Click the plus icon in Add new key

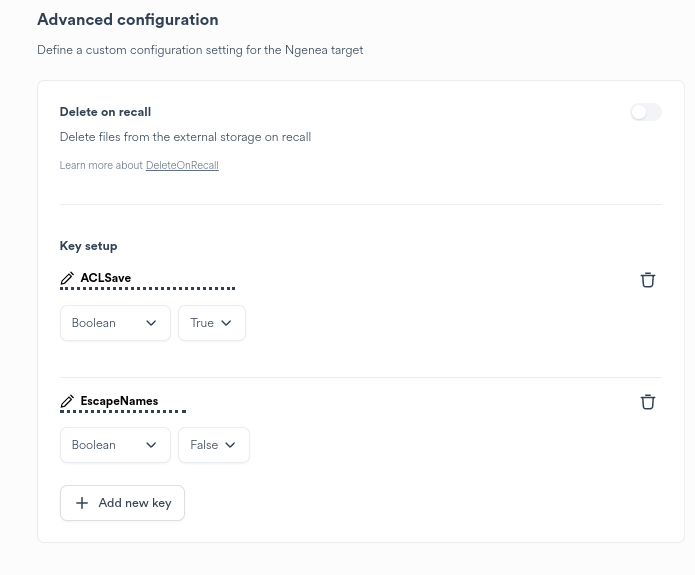point(82,503)
